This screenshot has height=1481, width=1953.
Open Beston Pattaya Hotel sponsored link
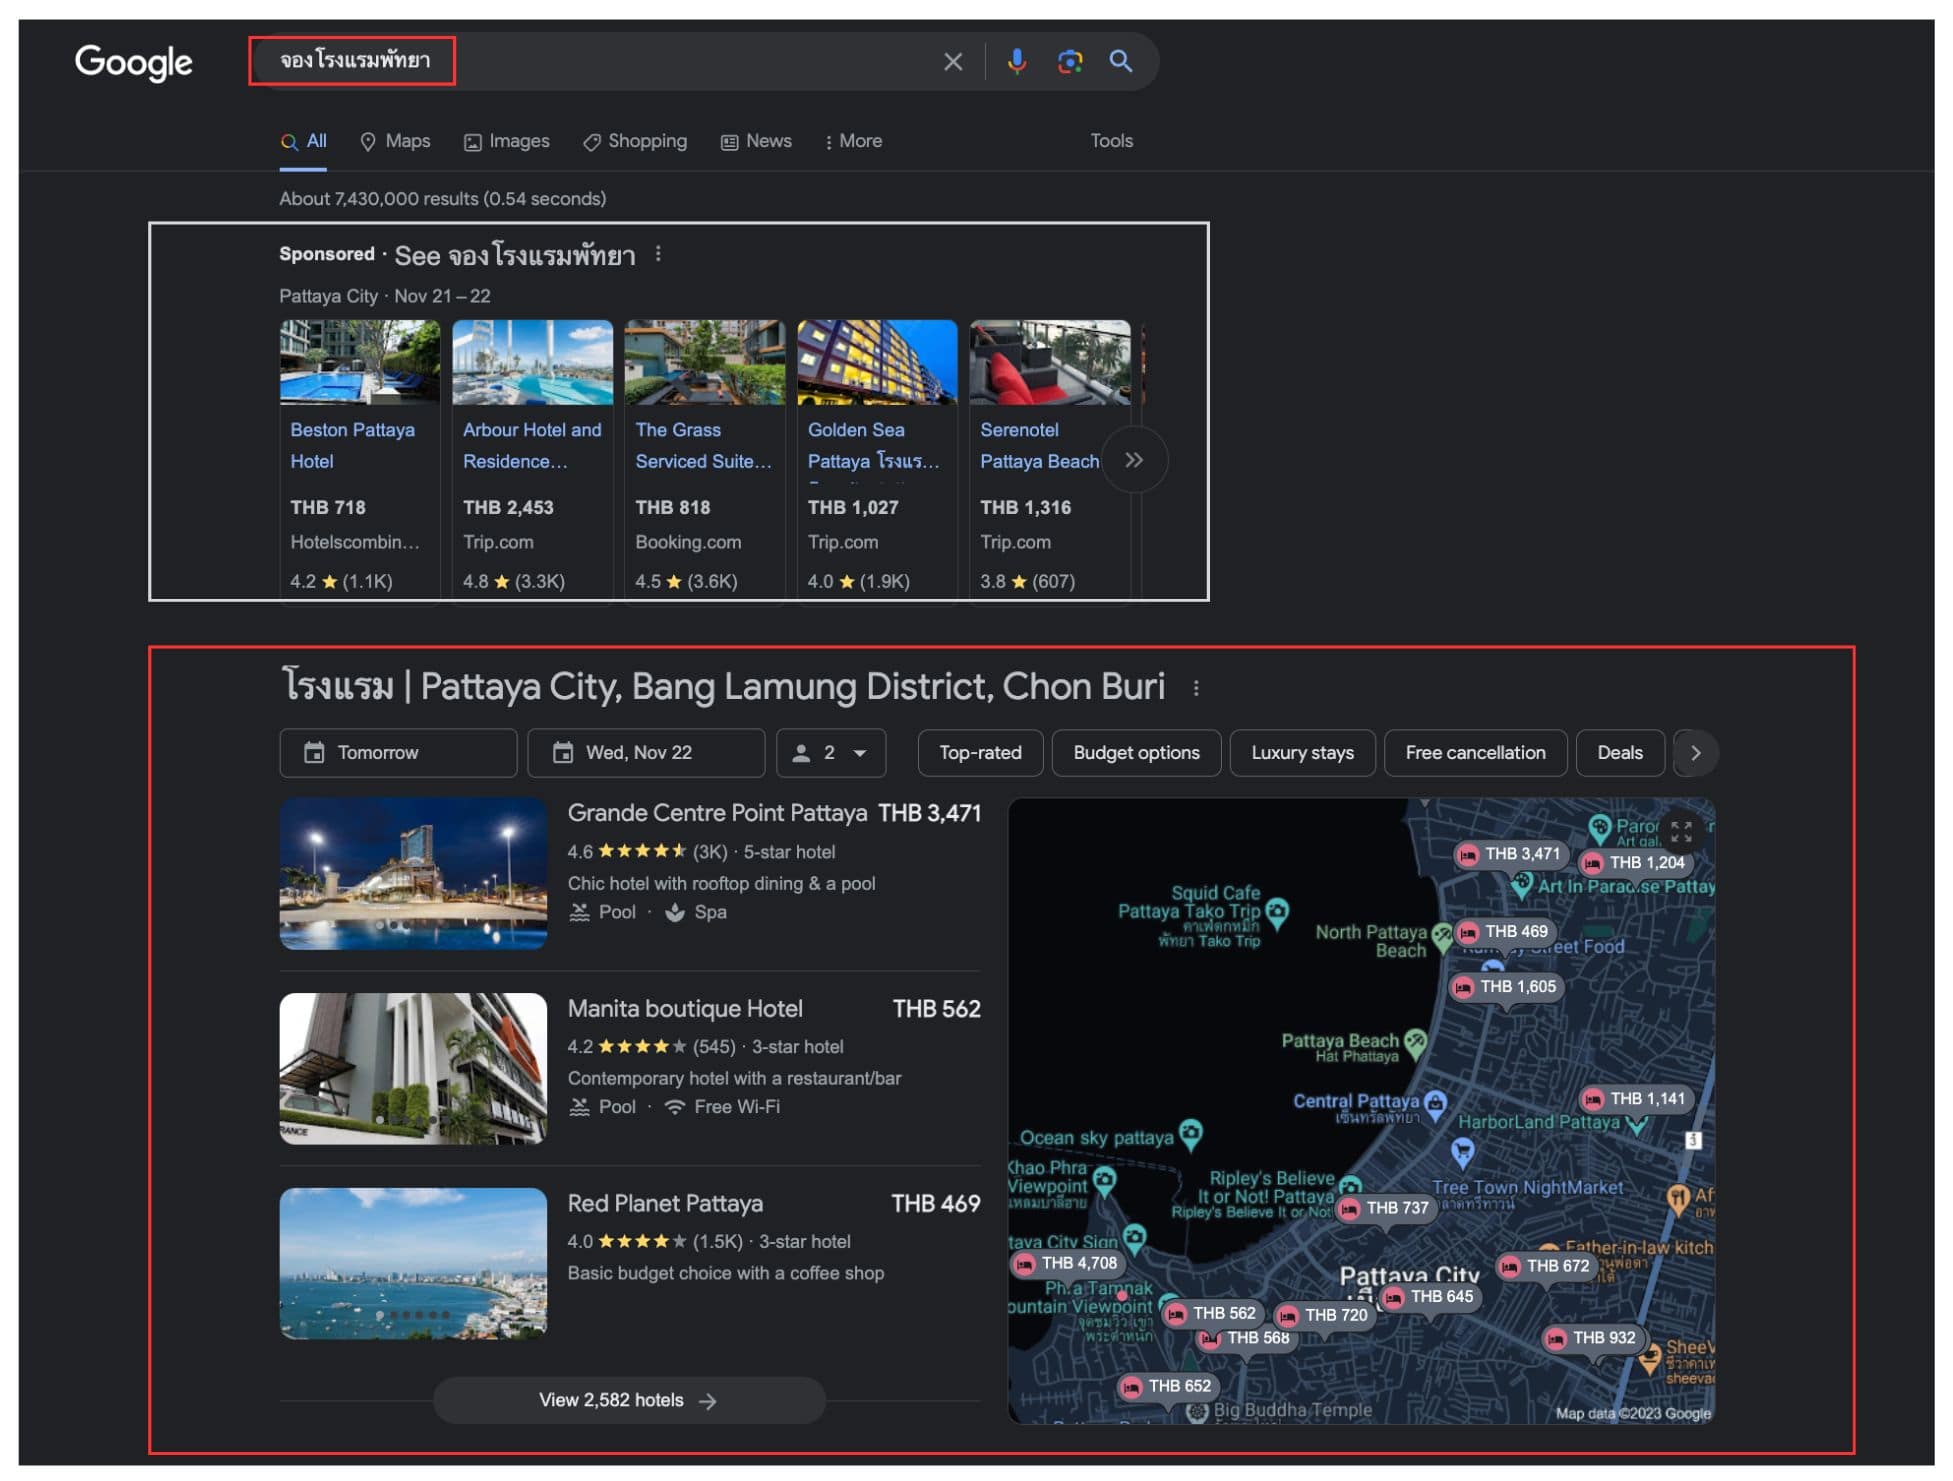[x=352, y=446]
